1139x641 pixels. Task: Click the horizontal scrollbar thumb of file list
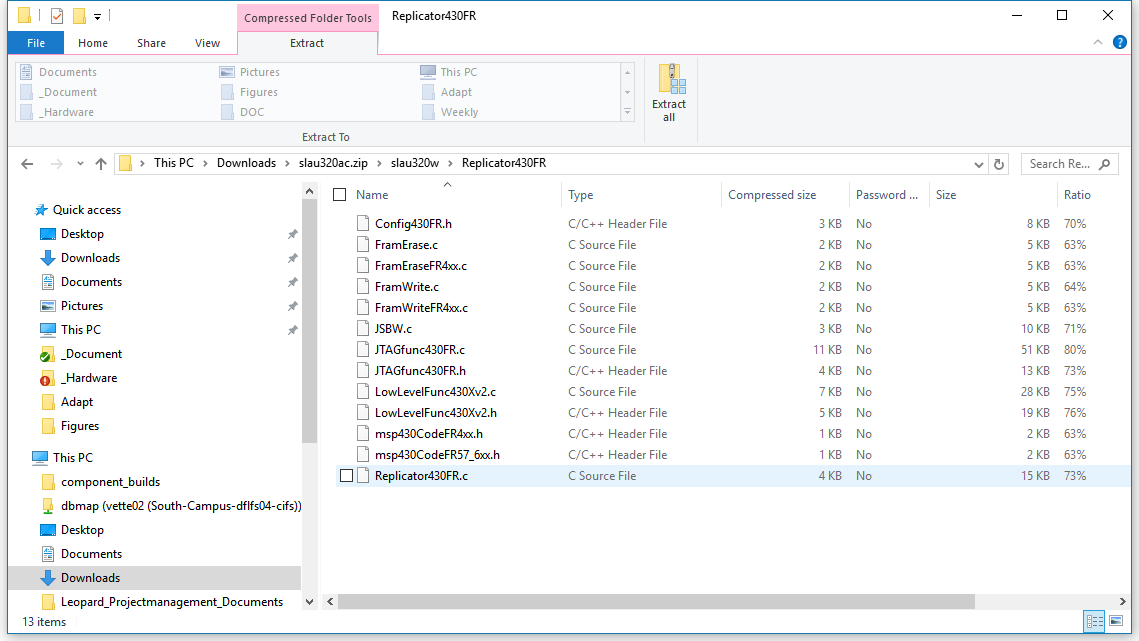coord(656,602)
